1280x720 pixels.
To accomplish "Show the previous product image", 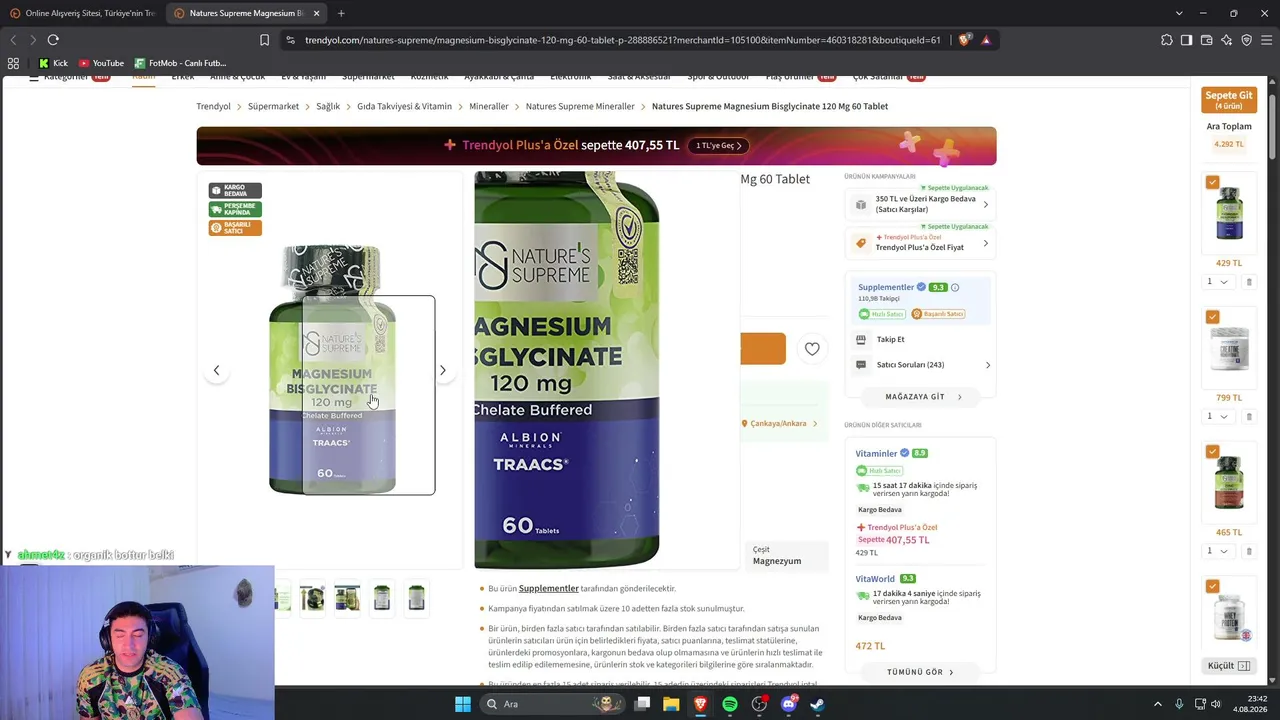I will [x=216, y=370].
